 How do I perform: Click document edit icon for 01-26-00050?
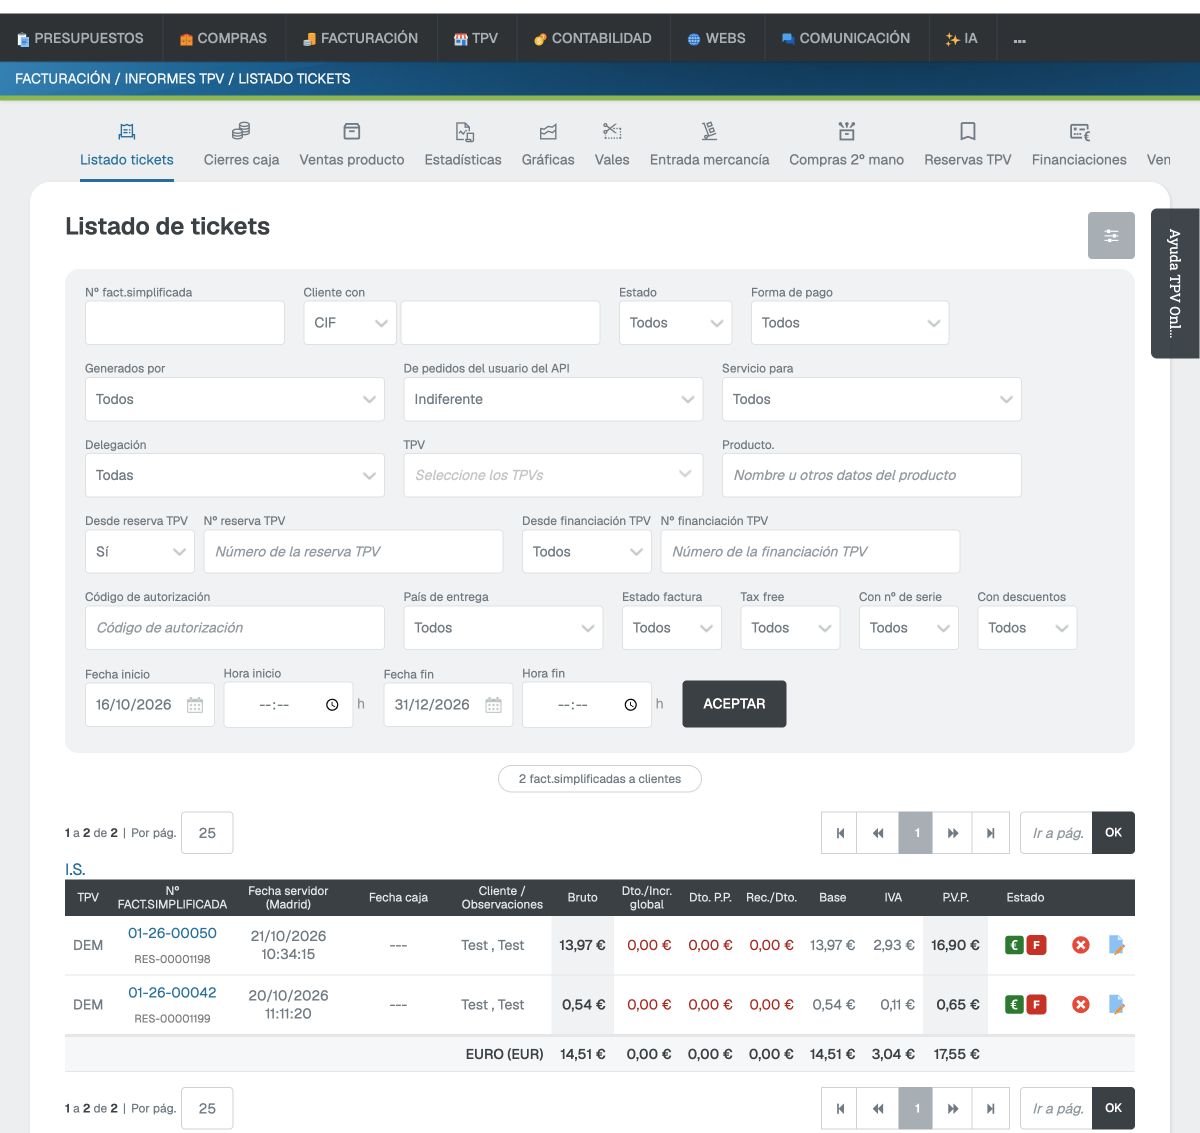(x=1116, y=945)
